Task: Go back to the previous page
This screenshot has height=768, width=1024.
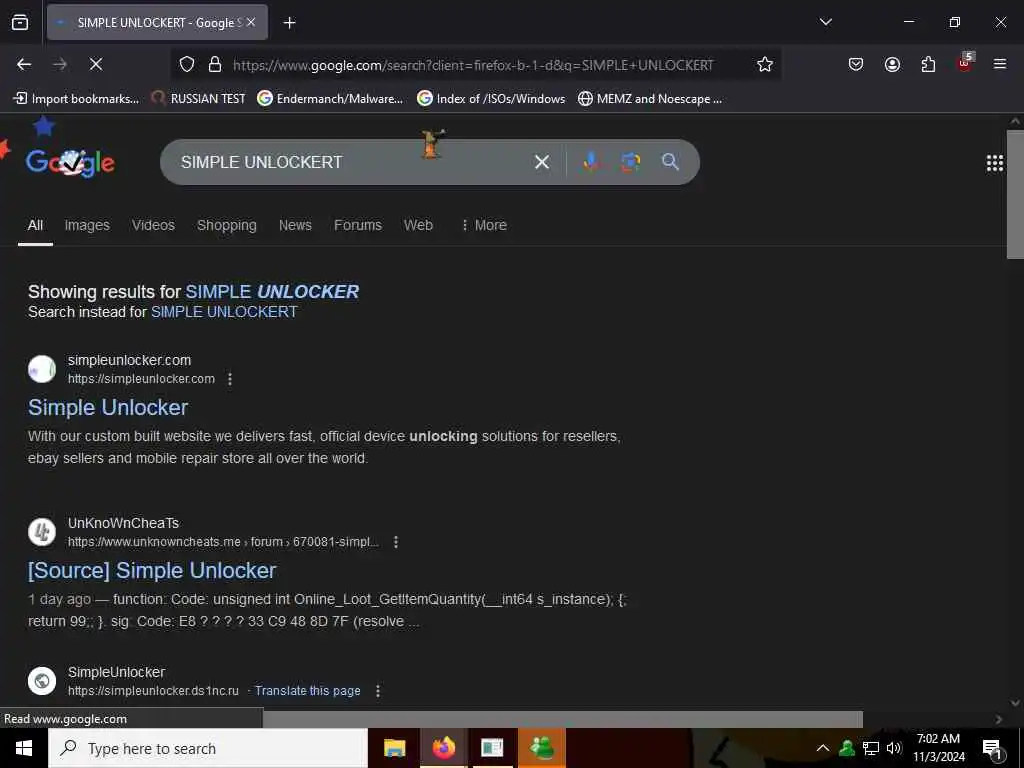Action: point(24,64)
